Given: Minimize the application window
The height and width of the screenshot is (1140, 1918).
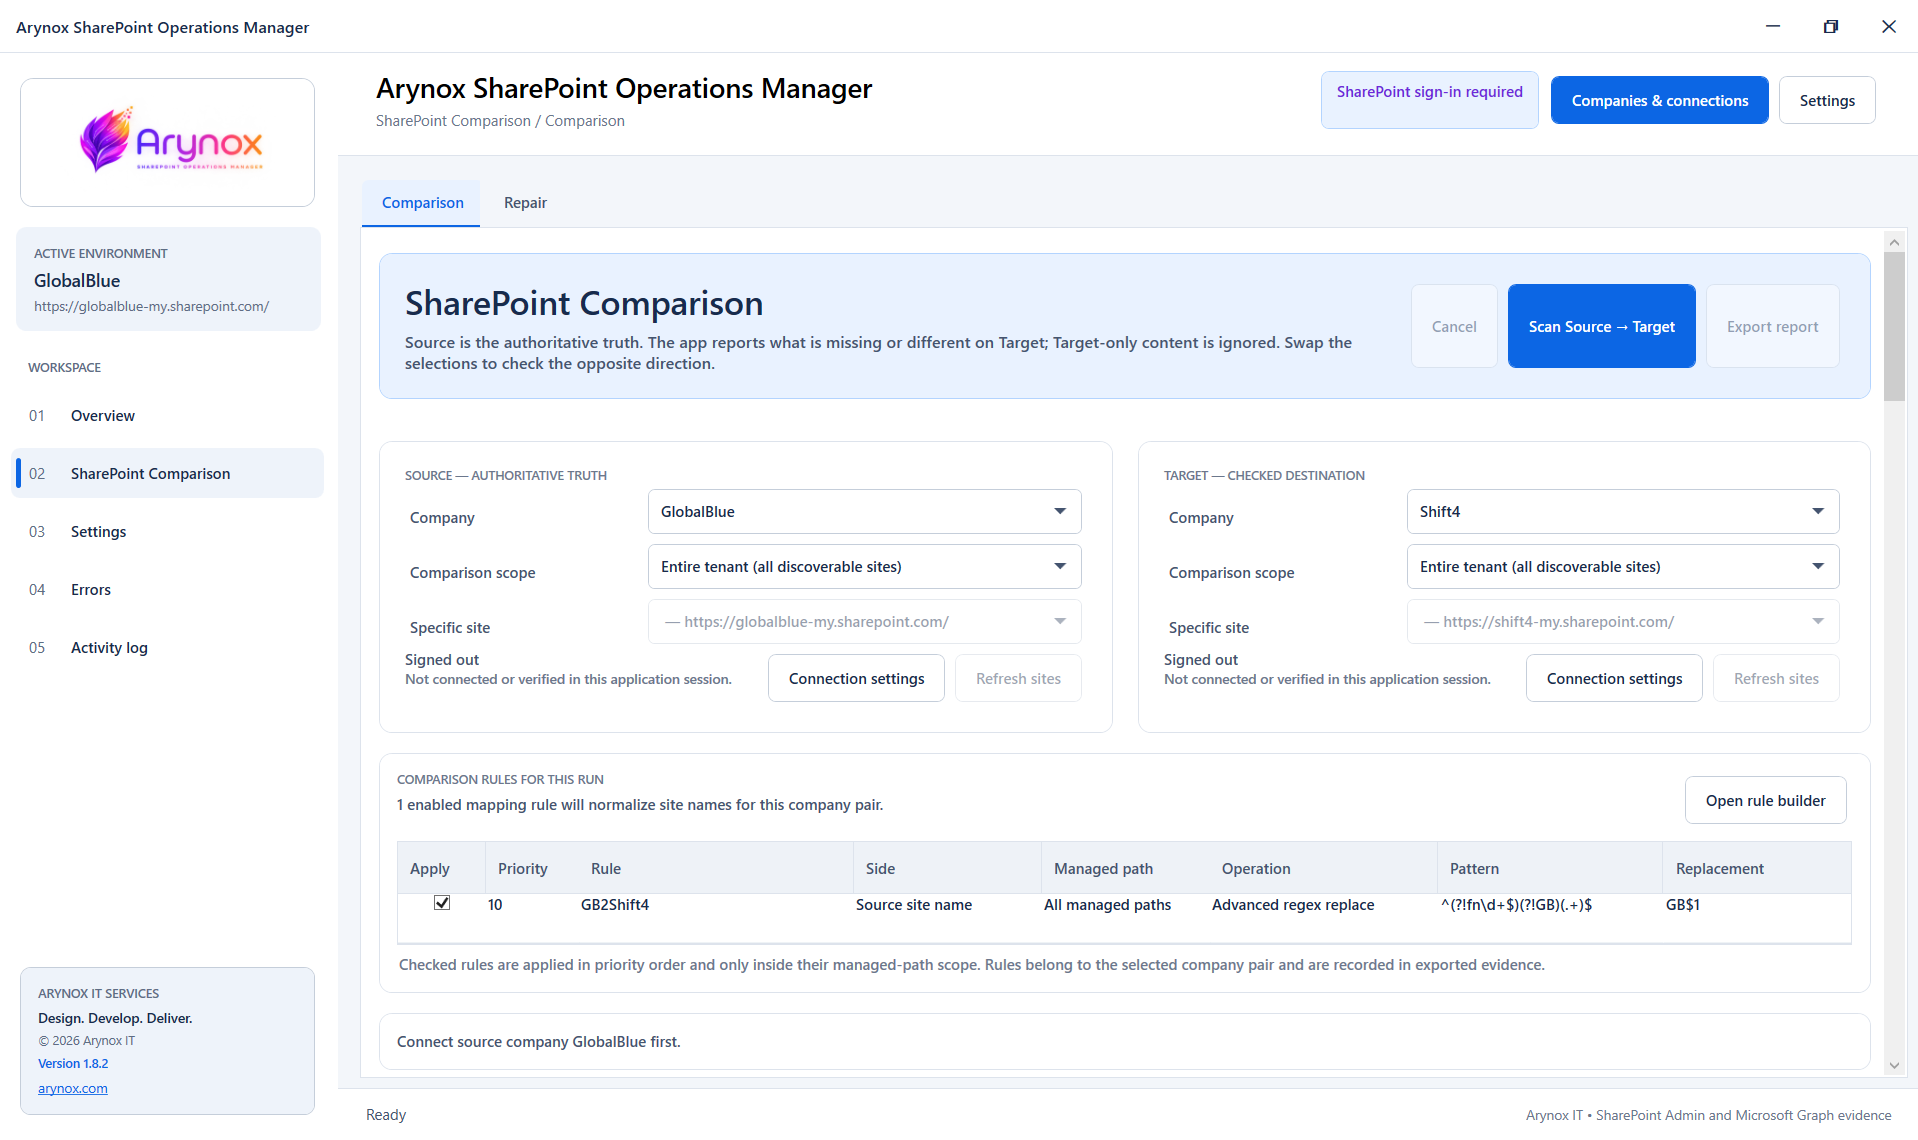Looking at the screenshot, I should (x=1773, y=27).
